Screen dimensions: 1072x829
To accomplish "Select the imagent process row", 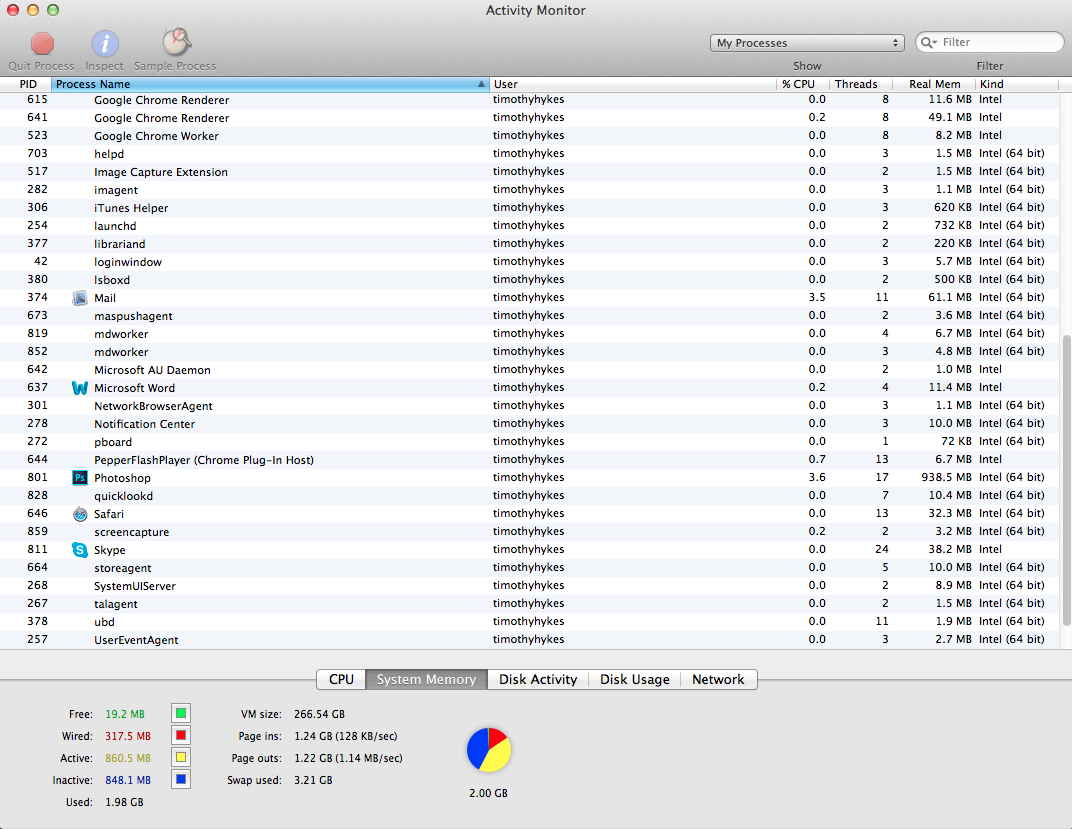I will [530, 189].
